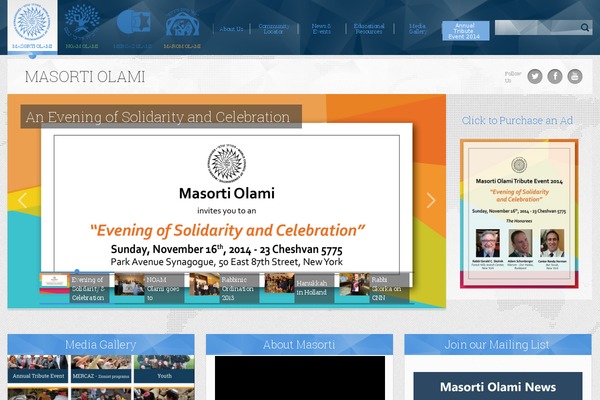Click the About Masorti section header
The image size is (600, 400).
(299, 344)
